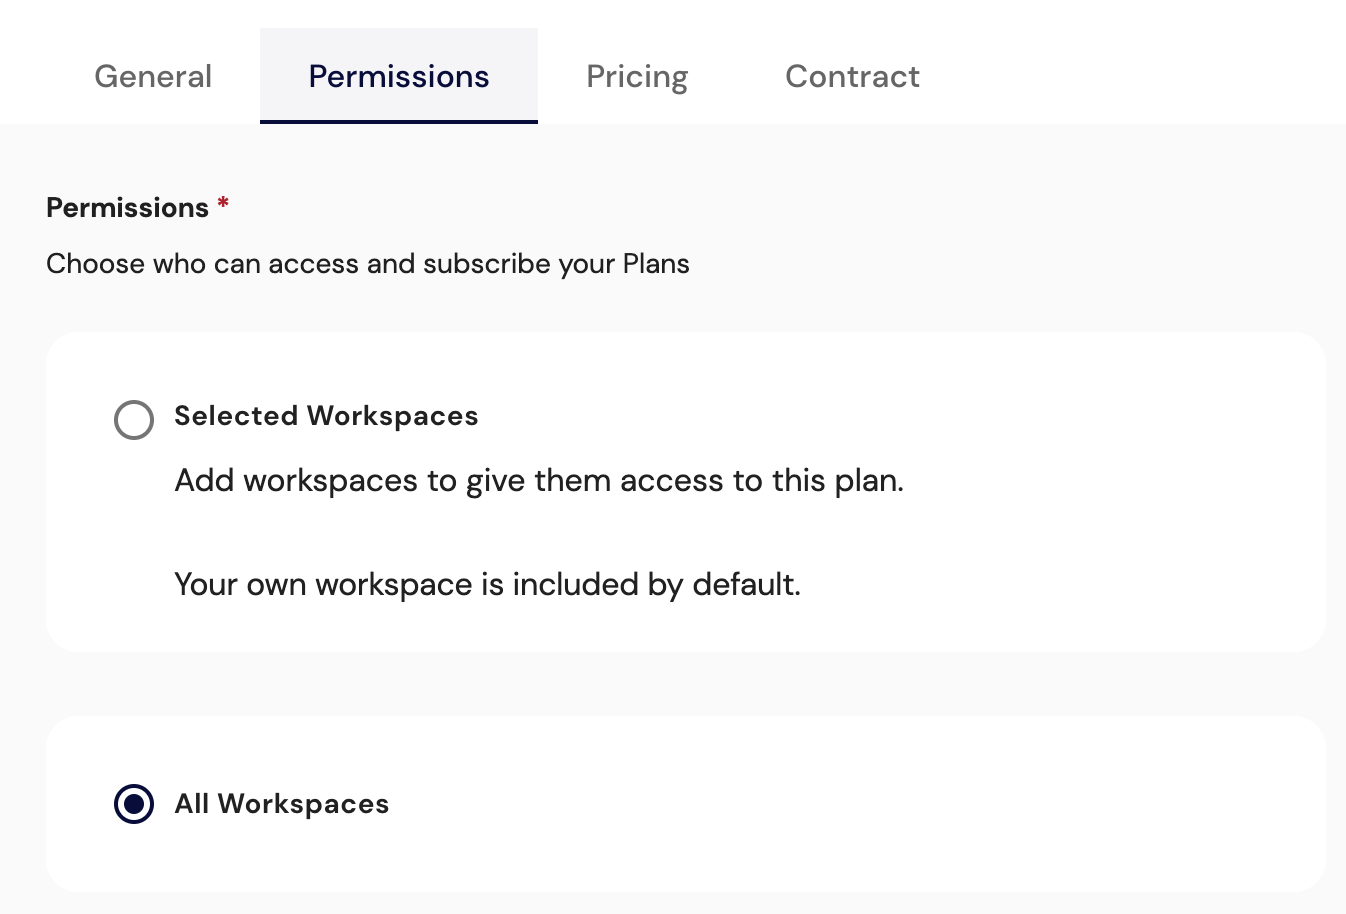This screenshot has width=1346, height=914.
Task: Click empty area of Selected Workspaces card
Action: click(x=1100, y=500)
